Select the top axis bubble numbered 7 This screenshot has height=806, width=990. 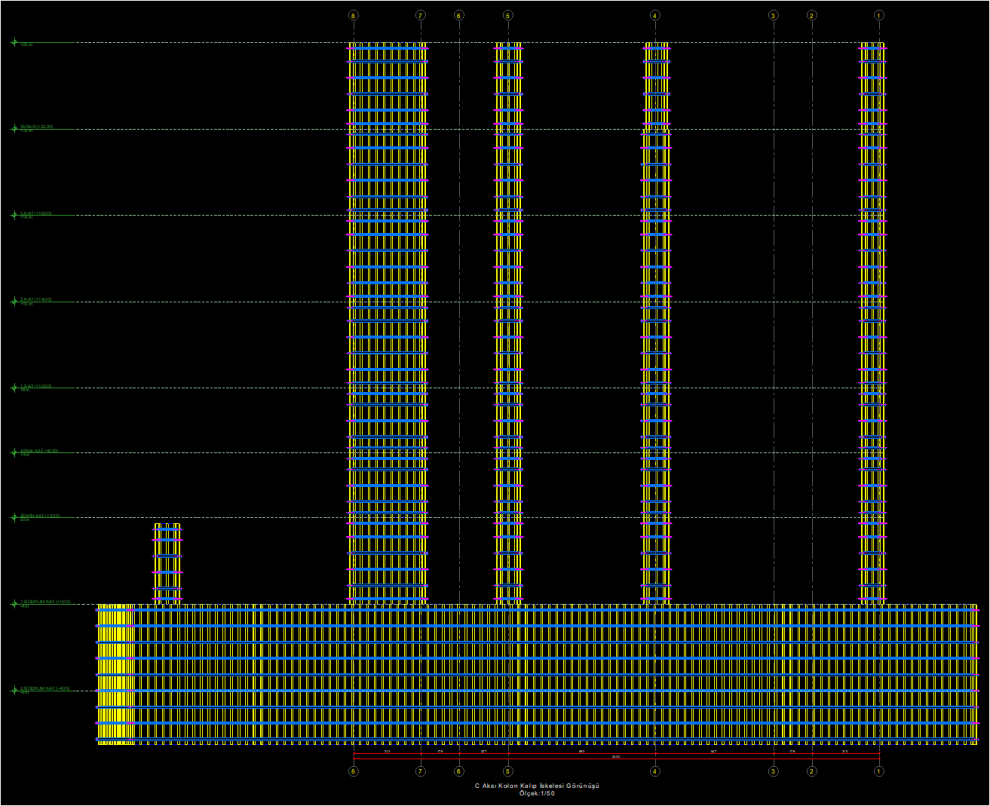[x=420, y=15]
